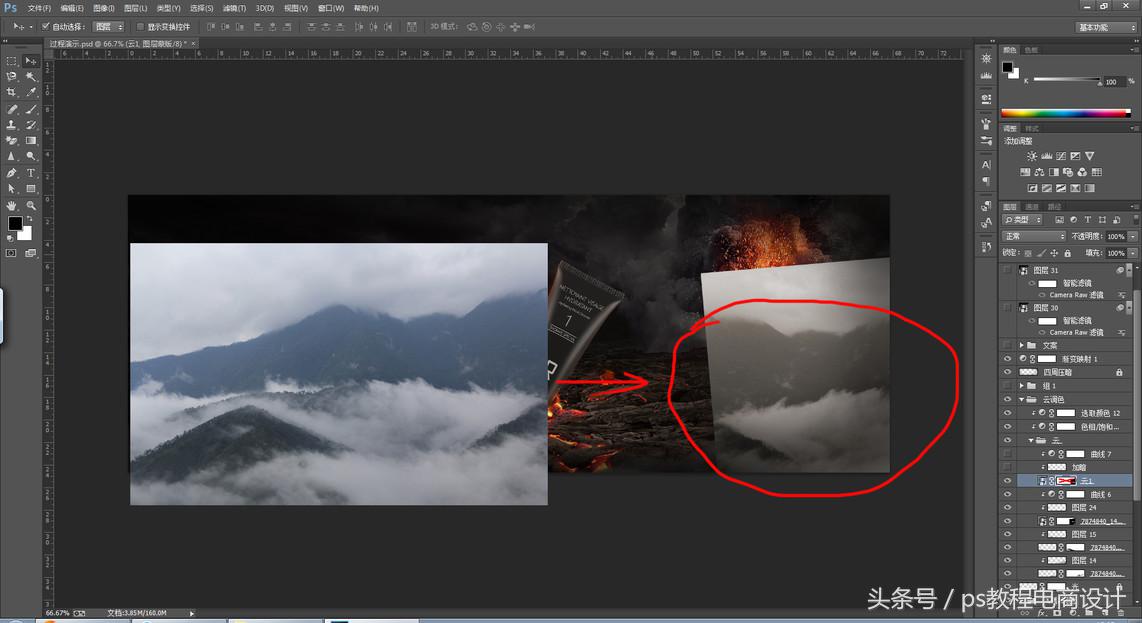Collapse the 云调色 layer group
Image resolution: width=1142 pixels, height=623 pixels.
pos(1020,399)
